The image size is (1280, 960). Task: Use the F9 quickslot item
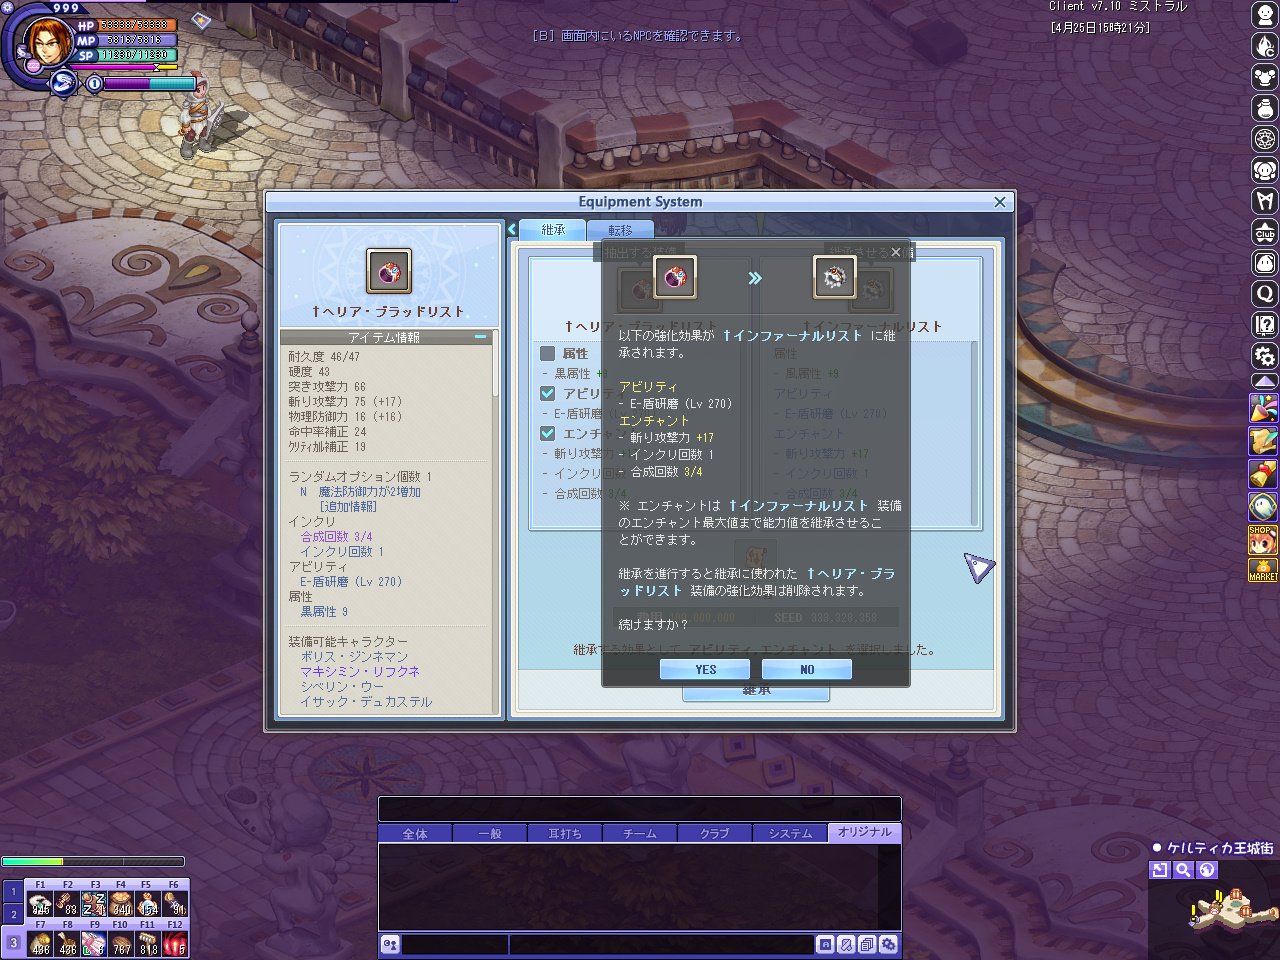[94, 942]
